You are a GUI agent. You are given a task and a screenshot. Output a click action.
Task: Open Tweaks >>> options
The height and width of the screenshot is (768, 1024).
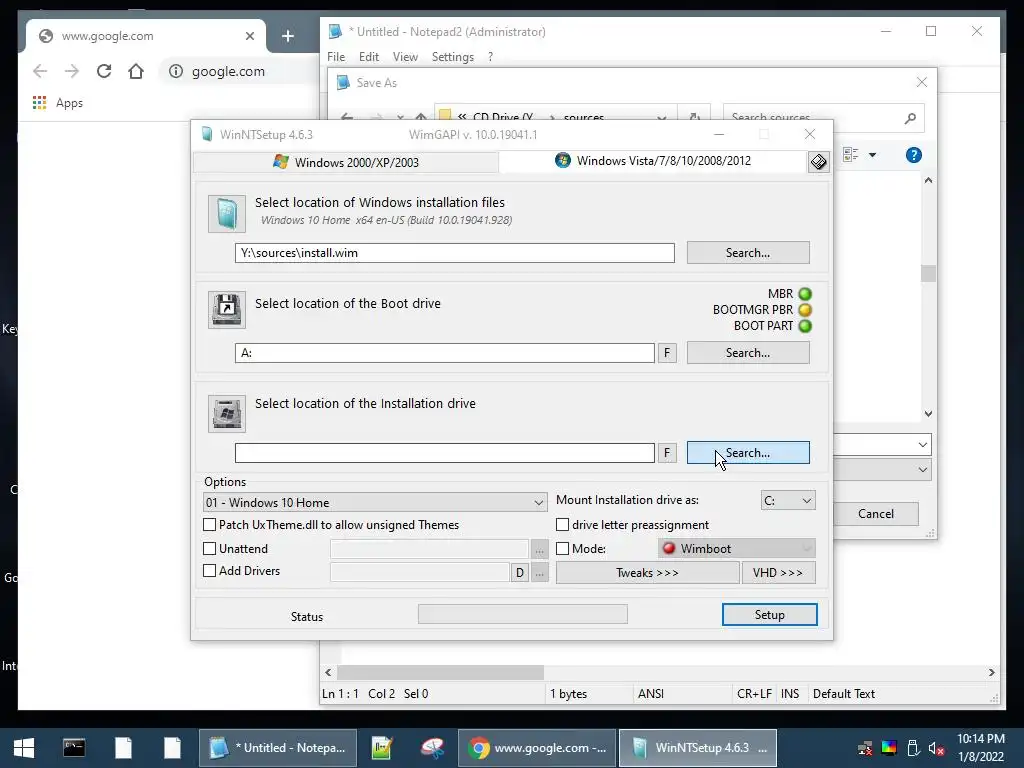(x=647, y=573)
